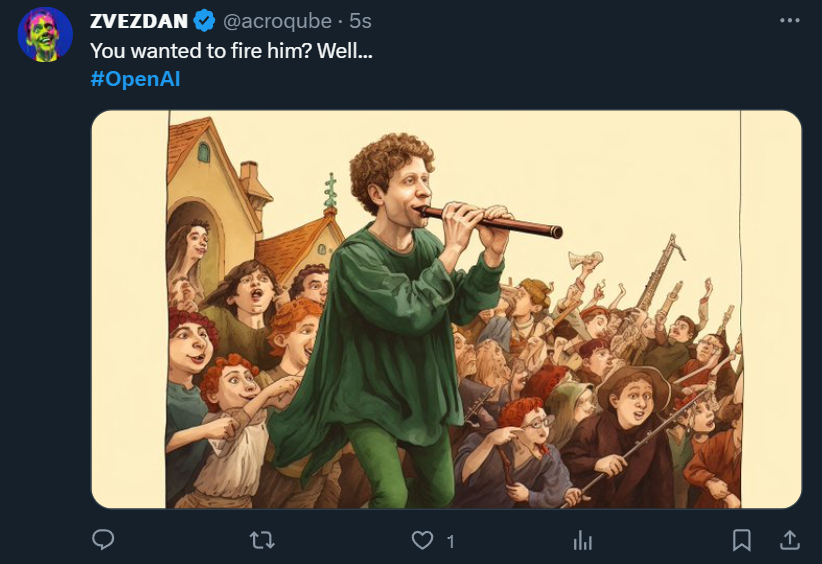Open the #OpenAI hashtag
Image resolution: width=822 pixels, height=564 pixels.
135,79
